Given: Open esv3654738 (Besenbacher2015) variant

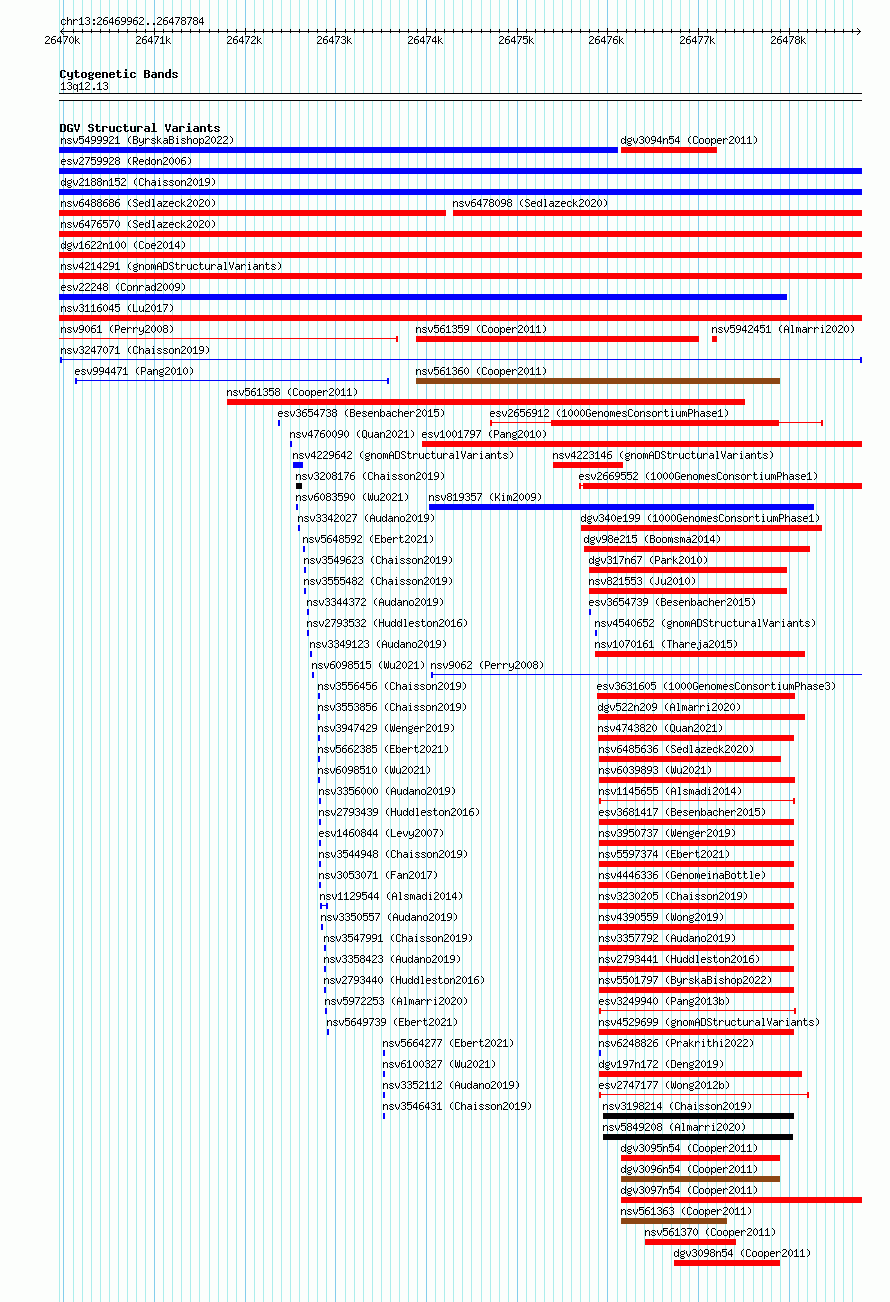Looking at the screenshot, I should tap(361, 413).
